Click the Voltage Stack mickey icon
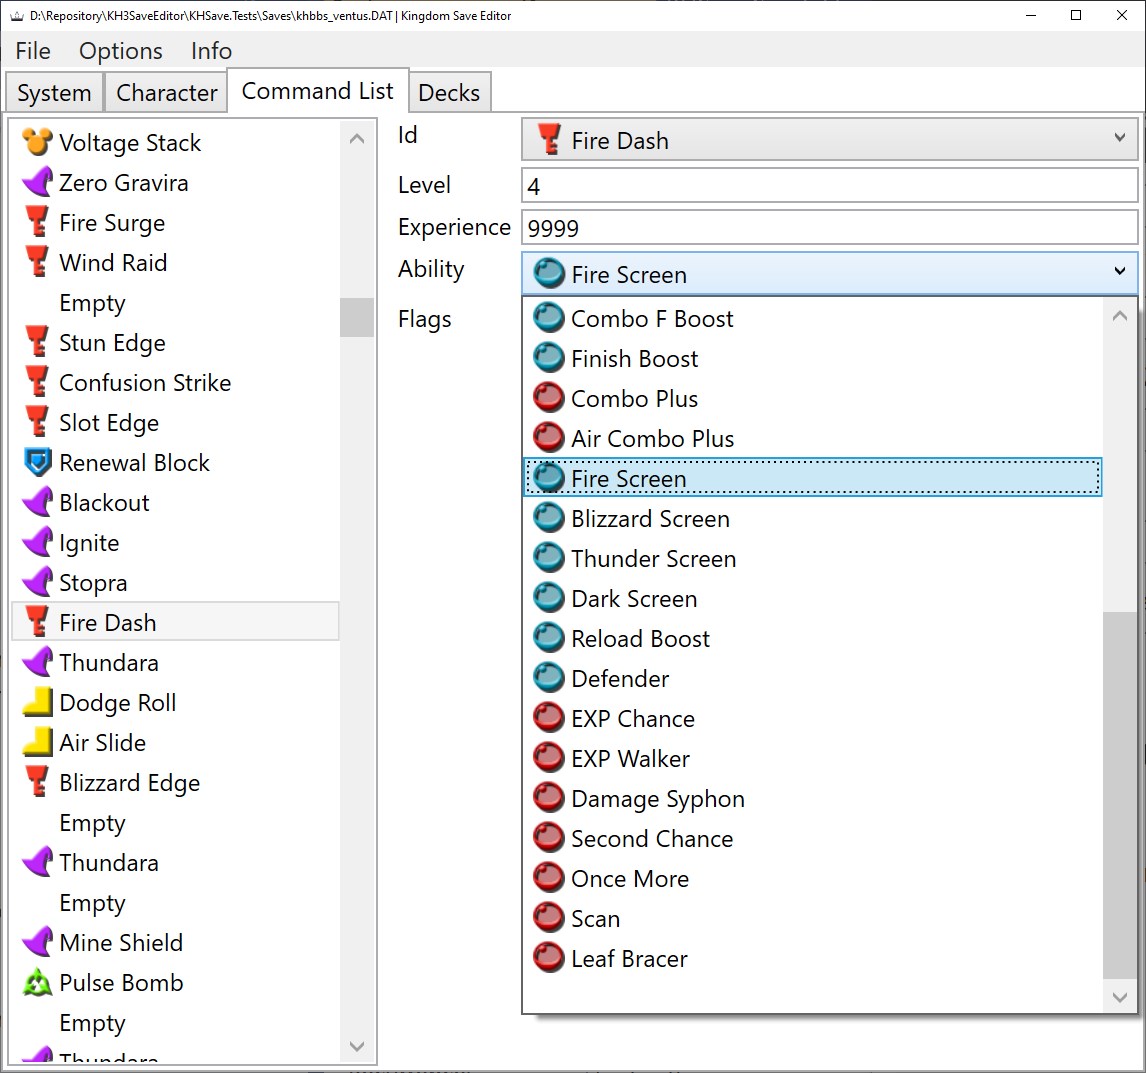The height and width of the screenshot is (1073, 1146). pyautogui.click(x=37, y=143)
